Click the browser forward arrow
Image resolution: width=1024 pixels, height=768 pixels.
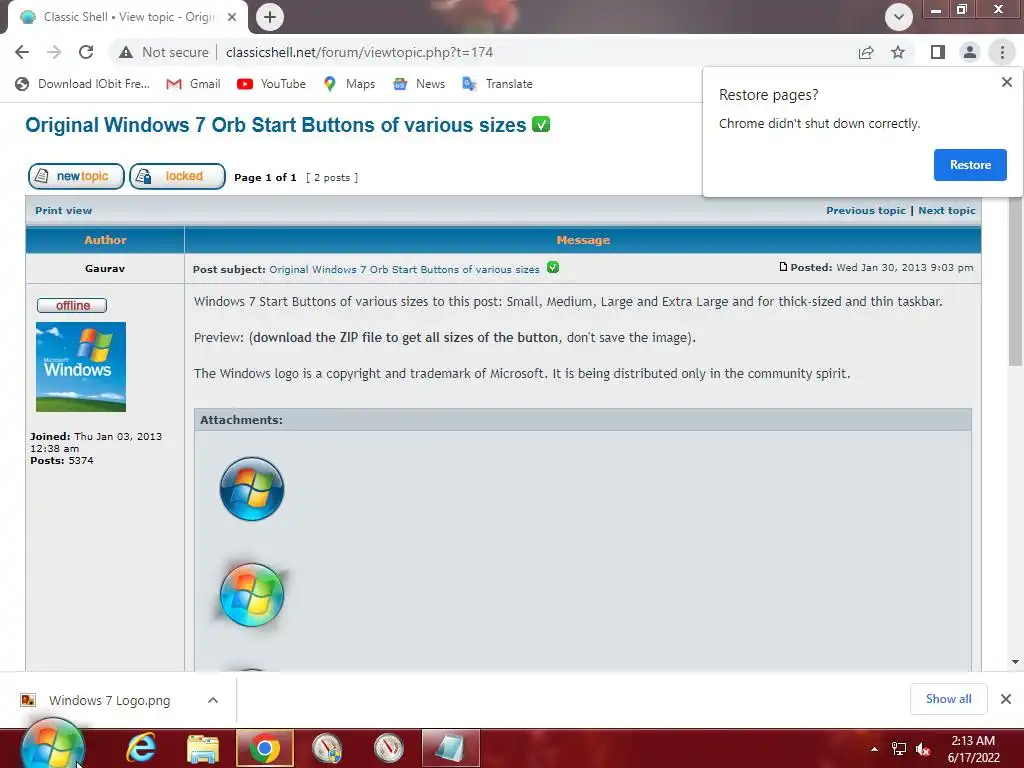click(x=54, y=52)
